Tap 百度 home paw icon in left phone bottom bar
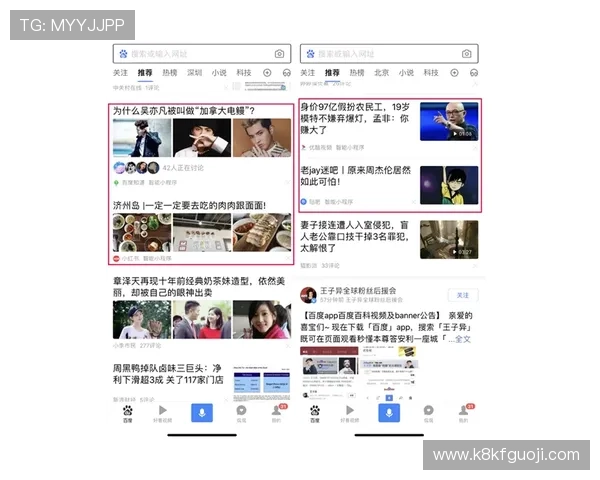The width and height of the screenshot is (600, 480). tap(128, 413)
